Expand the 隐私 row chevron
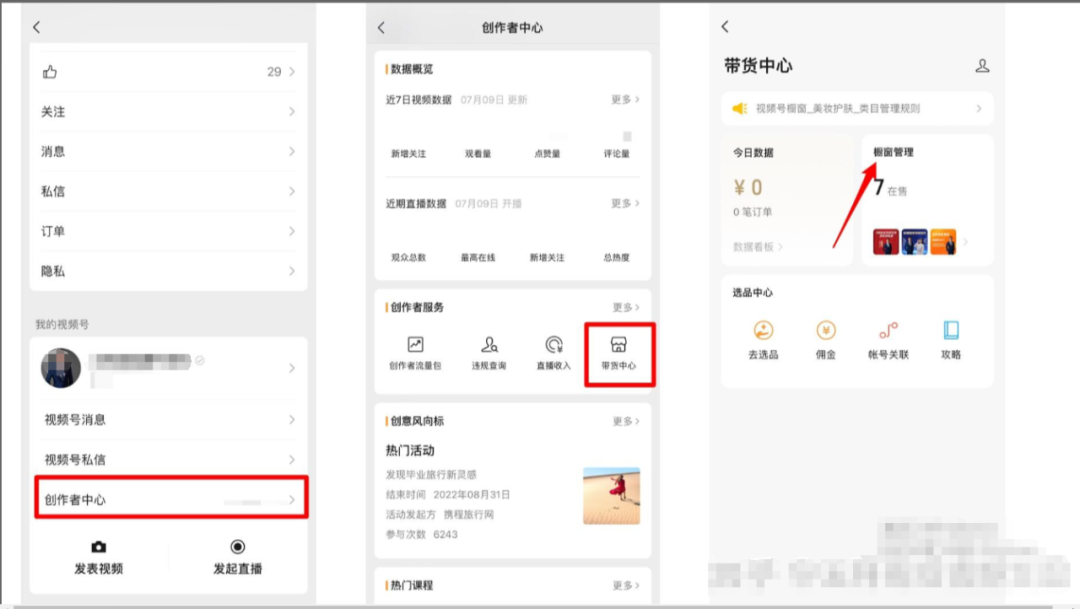 (291, 271)
